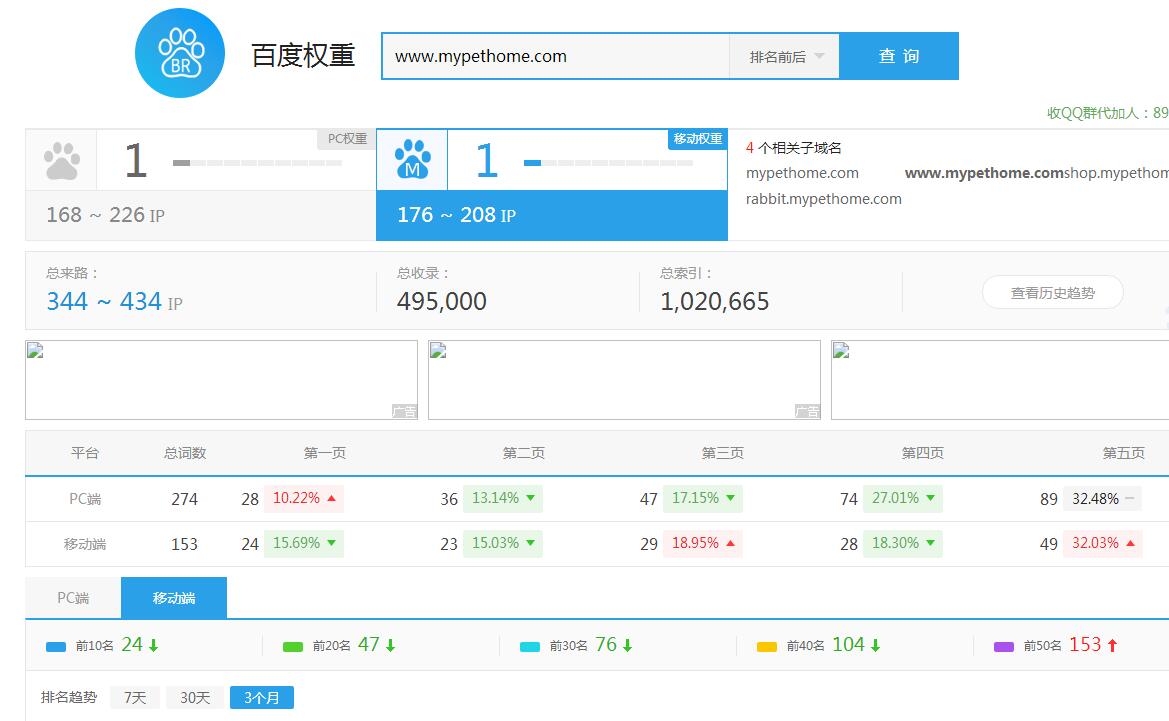Toggle the yellow 前40名 legend swatch
This screenshot has height=721, width=1169.
coord(767,646)
